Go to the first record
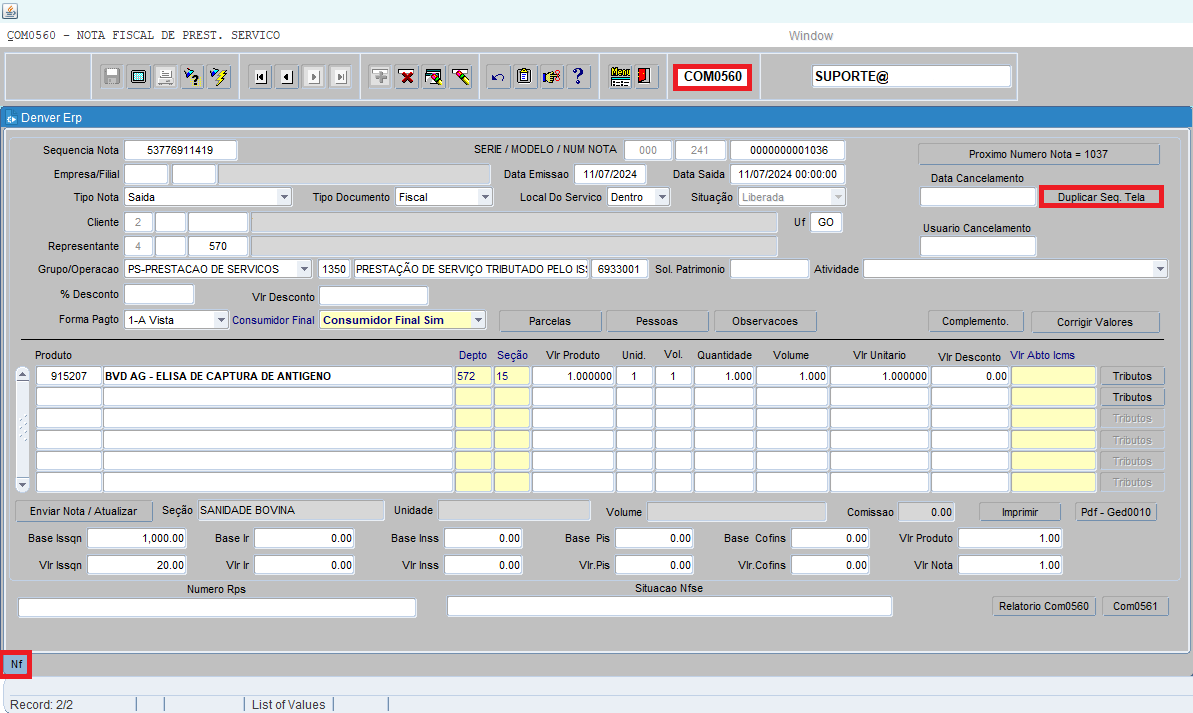Image resolution: width=1193 pixels, height=713 pixels. pyautogui.click(x=261, y=77)
